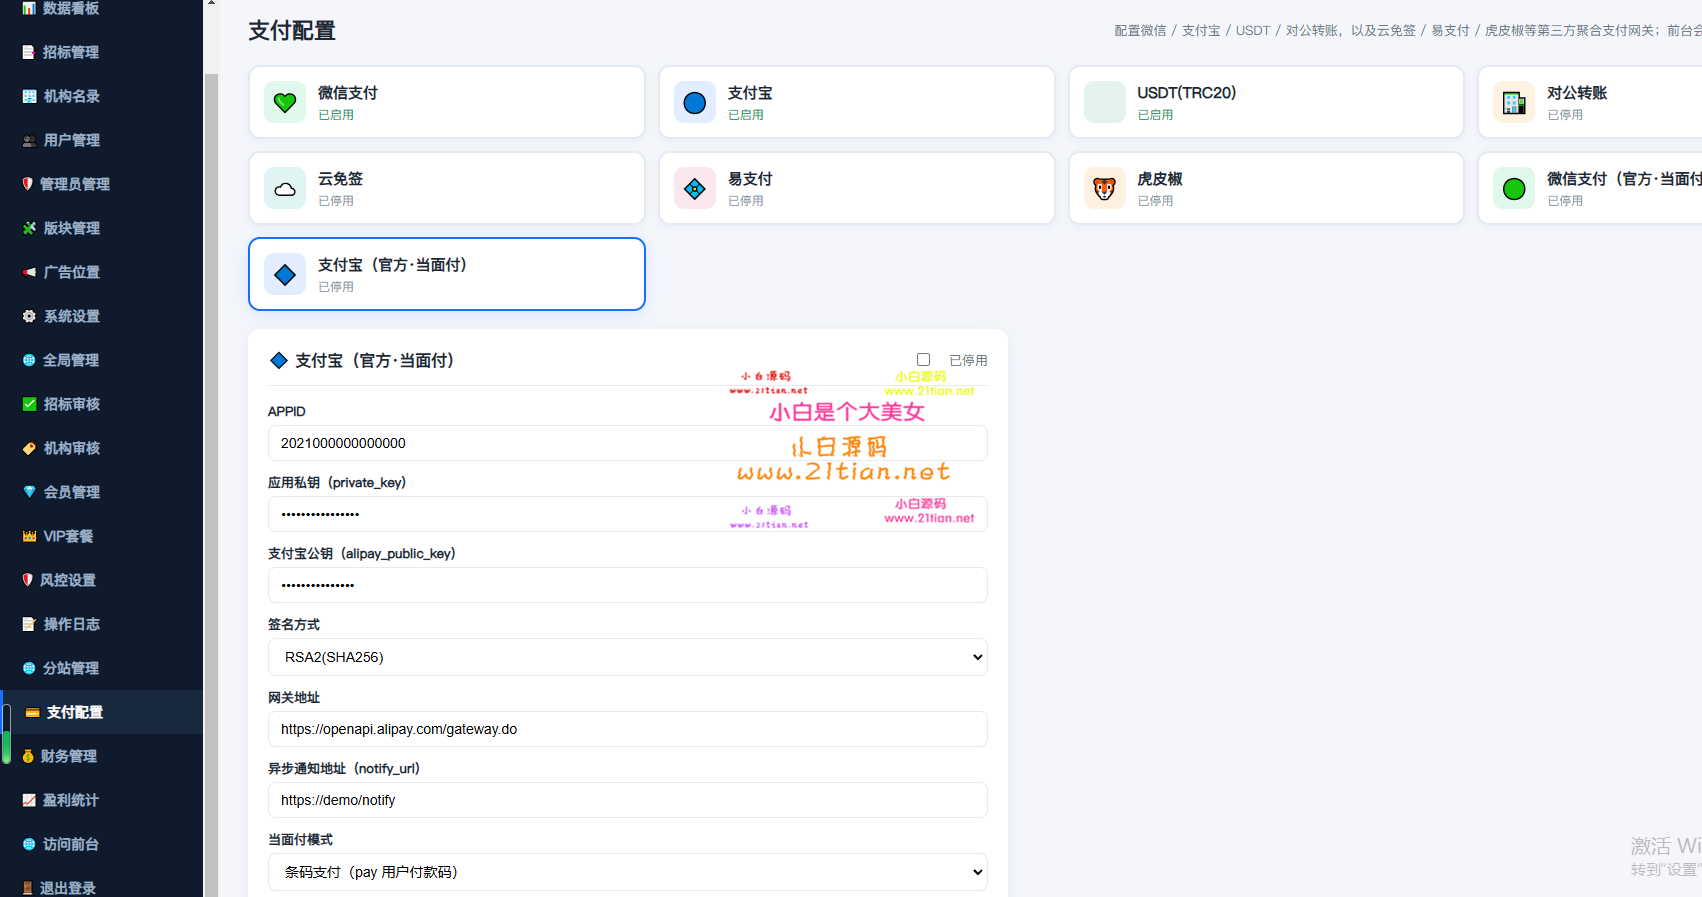Click the 网关地址 gateway URL field
The image size is (1702, 897).
(x=628, y=729)
